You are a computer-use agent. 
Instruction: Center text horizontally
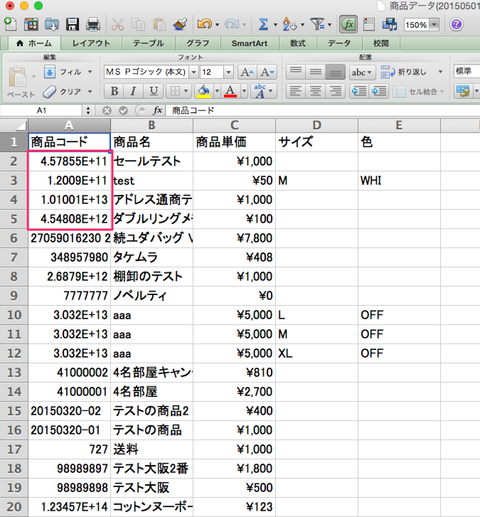315,91
